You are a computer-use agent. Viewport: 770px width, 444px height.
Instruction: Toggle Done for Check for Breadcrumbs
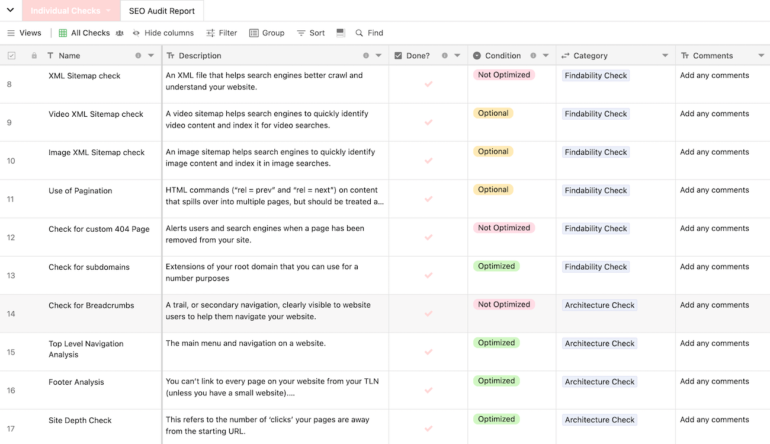tap(428, 314)
